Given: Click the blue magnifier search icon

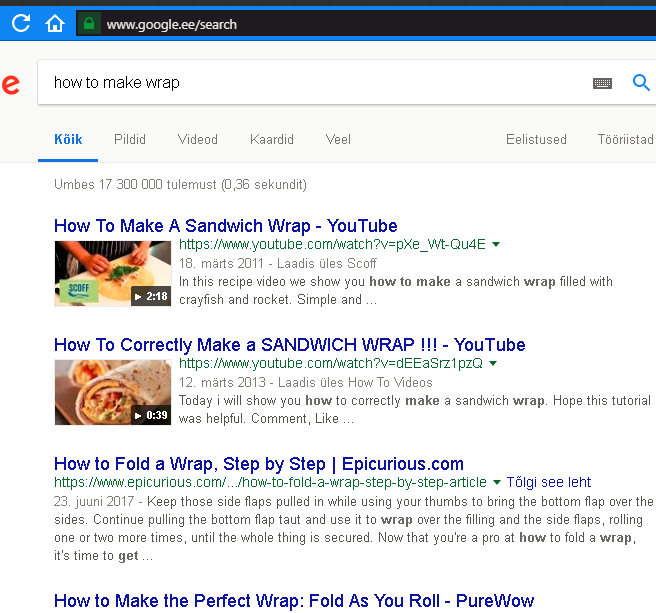Looking at the screenshot, I should (x=641, y=82).
